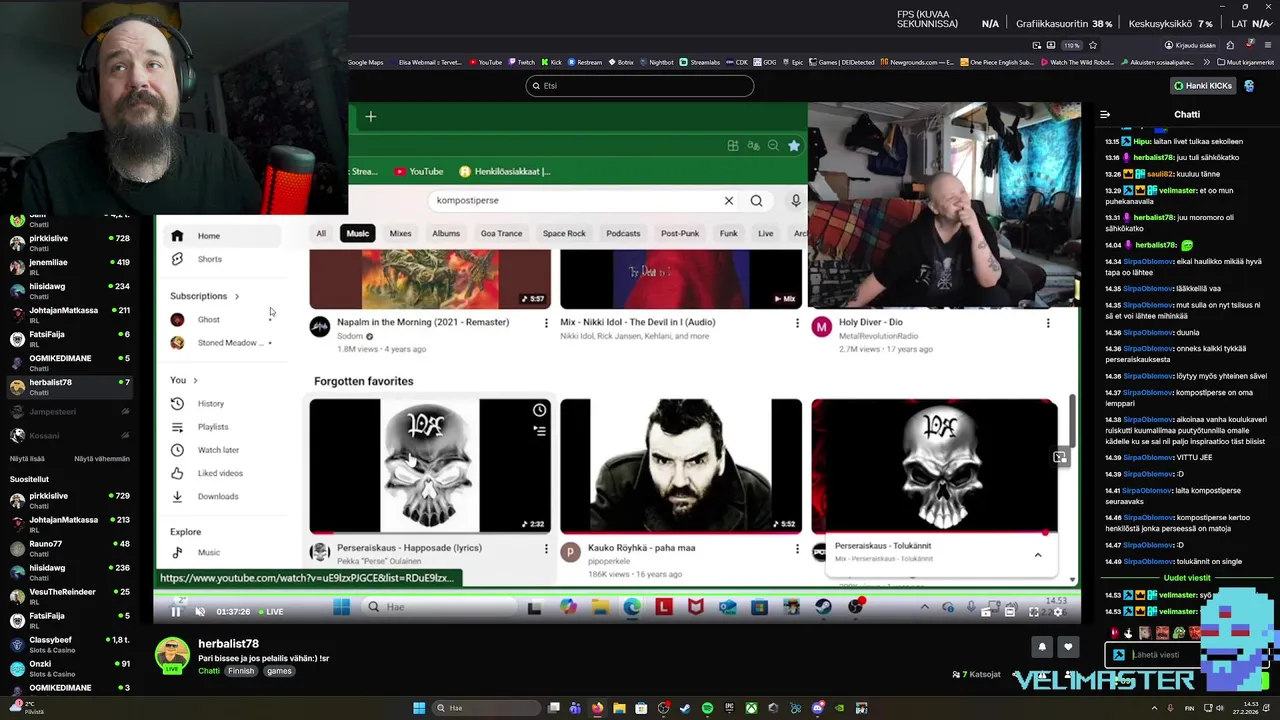Jump to Uudet viestit in chat
This screenshot has width=1280, height=720.
tap(1187, 578)
